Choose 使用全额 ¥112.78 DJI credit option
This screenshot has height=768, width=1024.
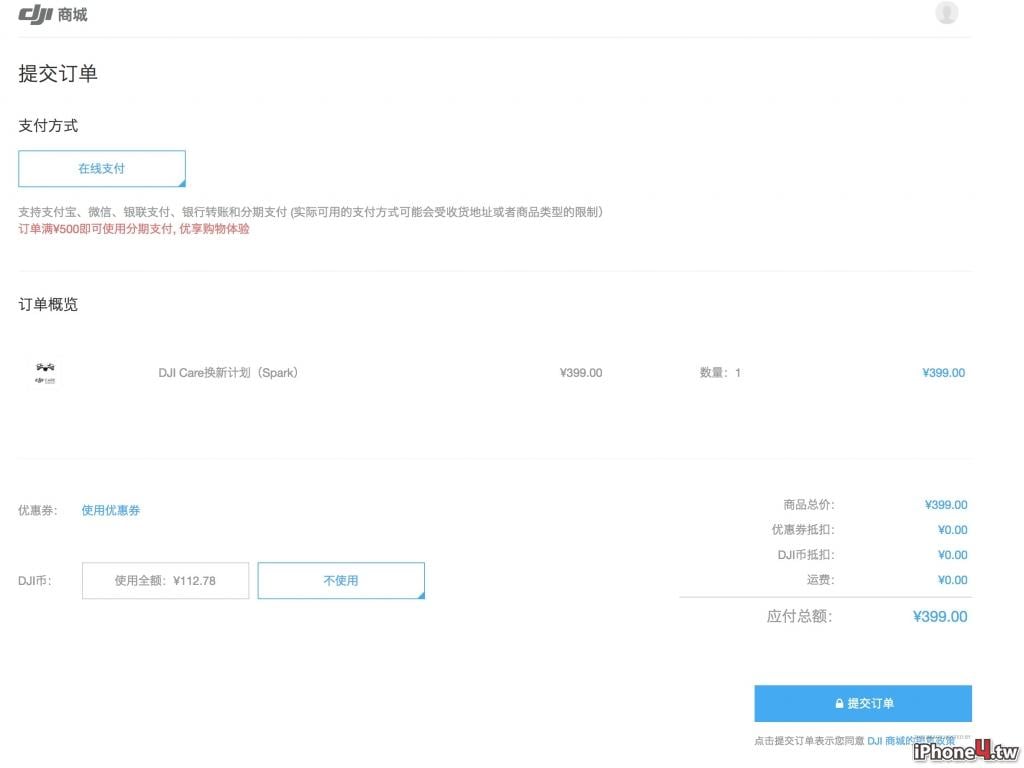point(165,581)
